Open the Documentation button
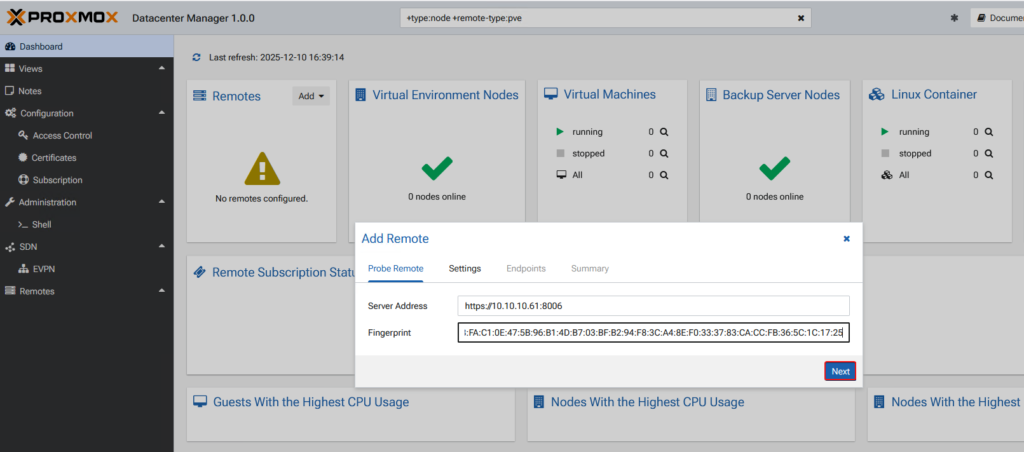1024x452 pixels. point(996,18)
